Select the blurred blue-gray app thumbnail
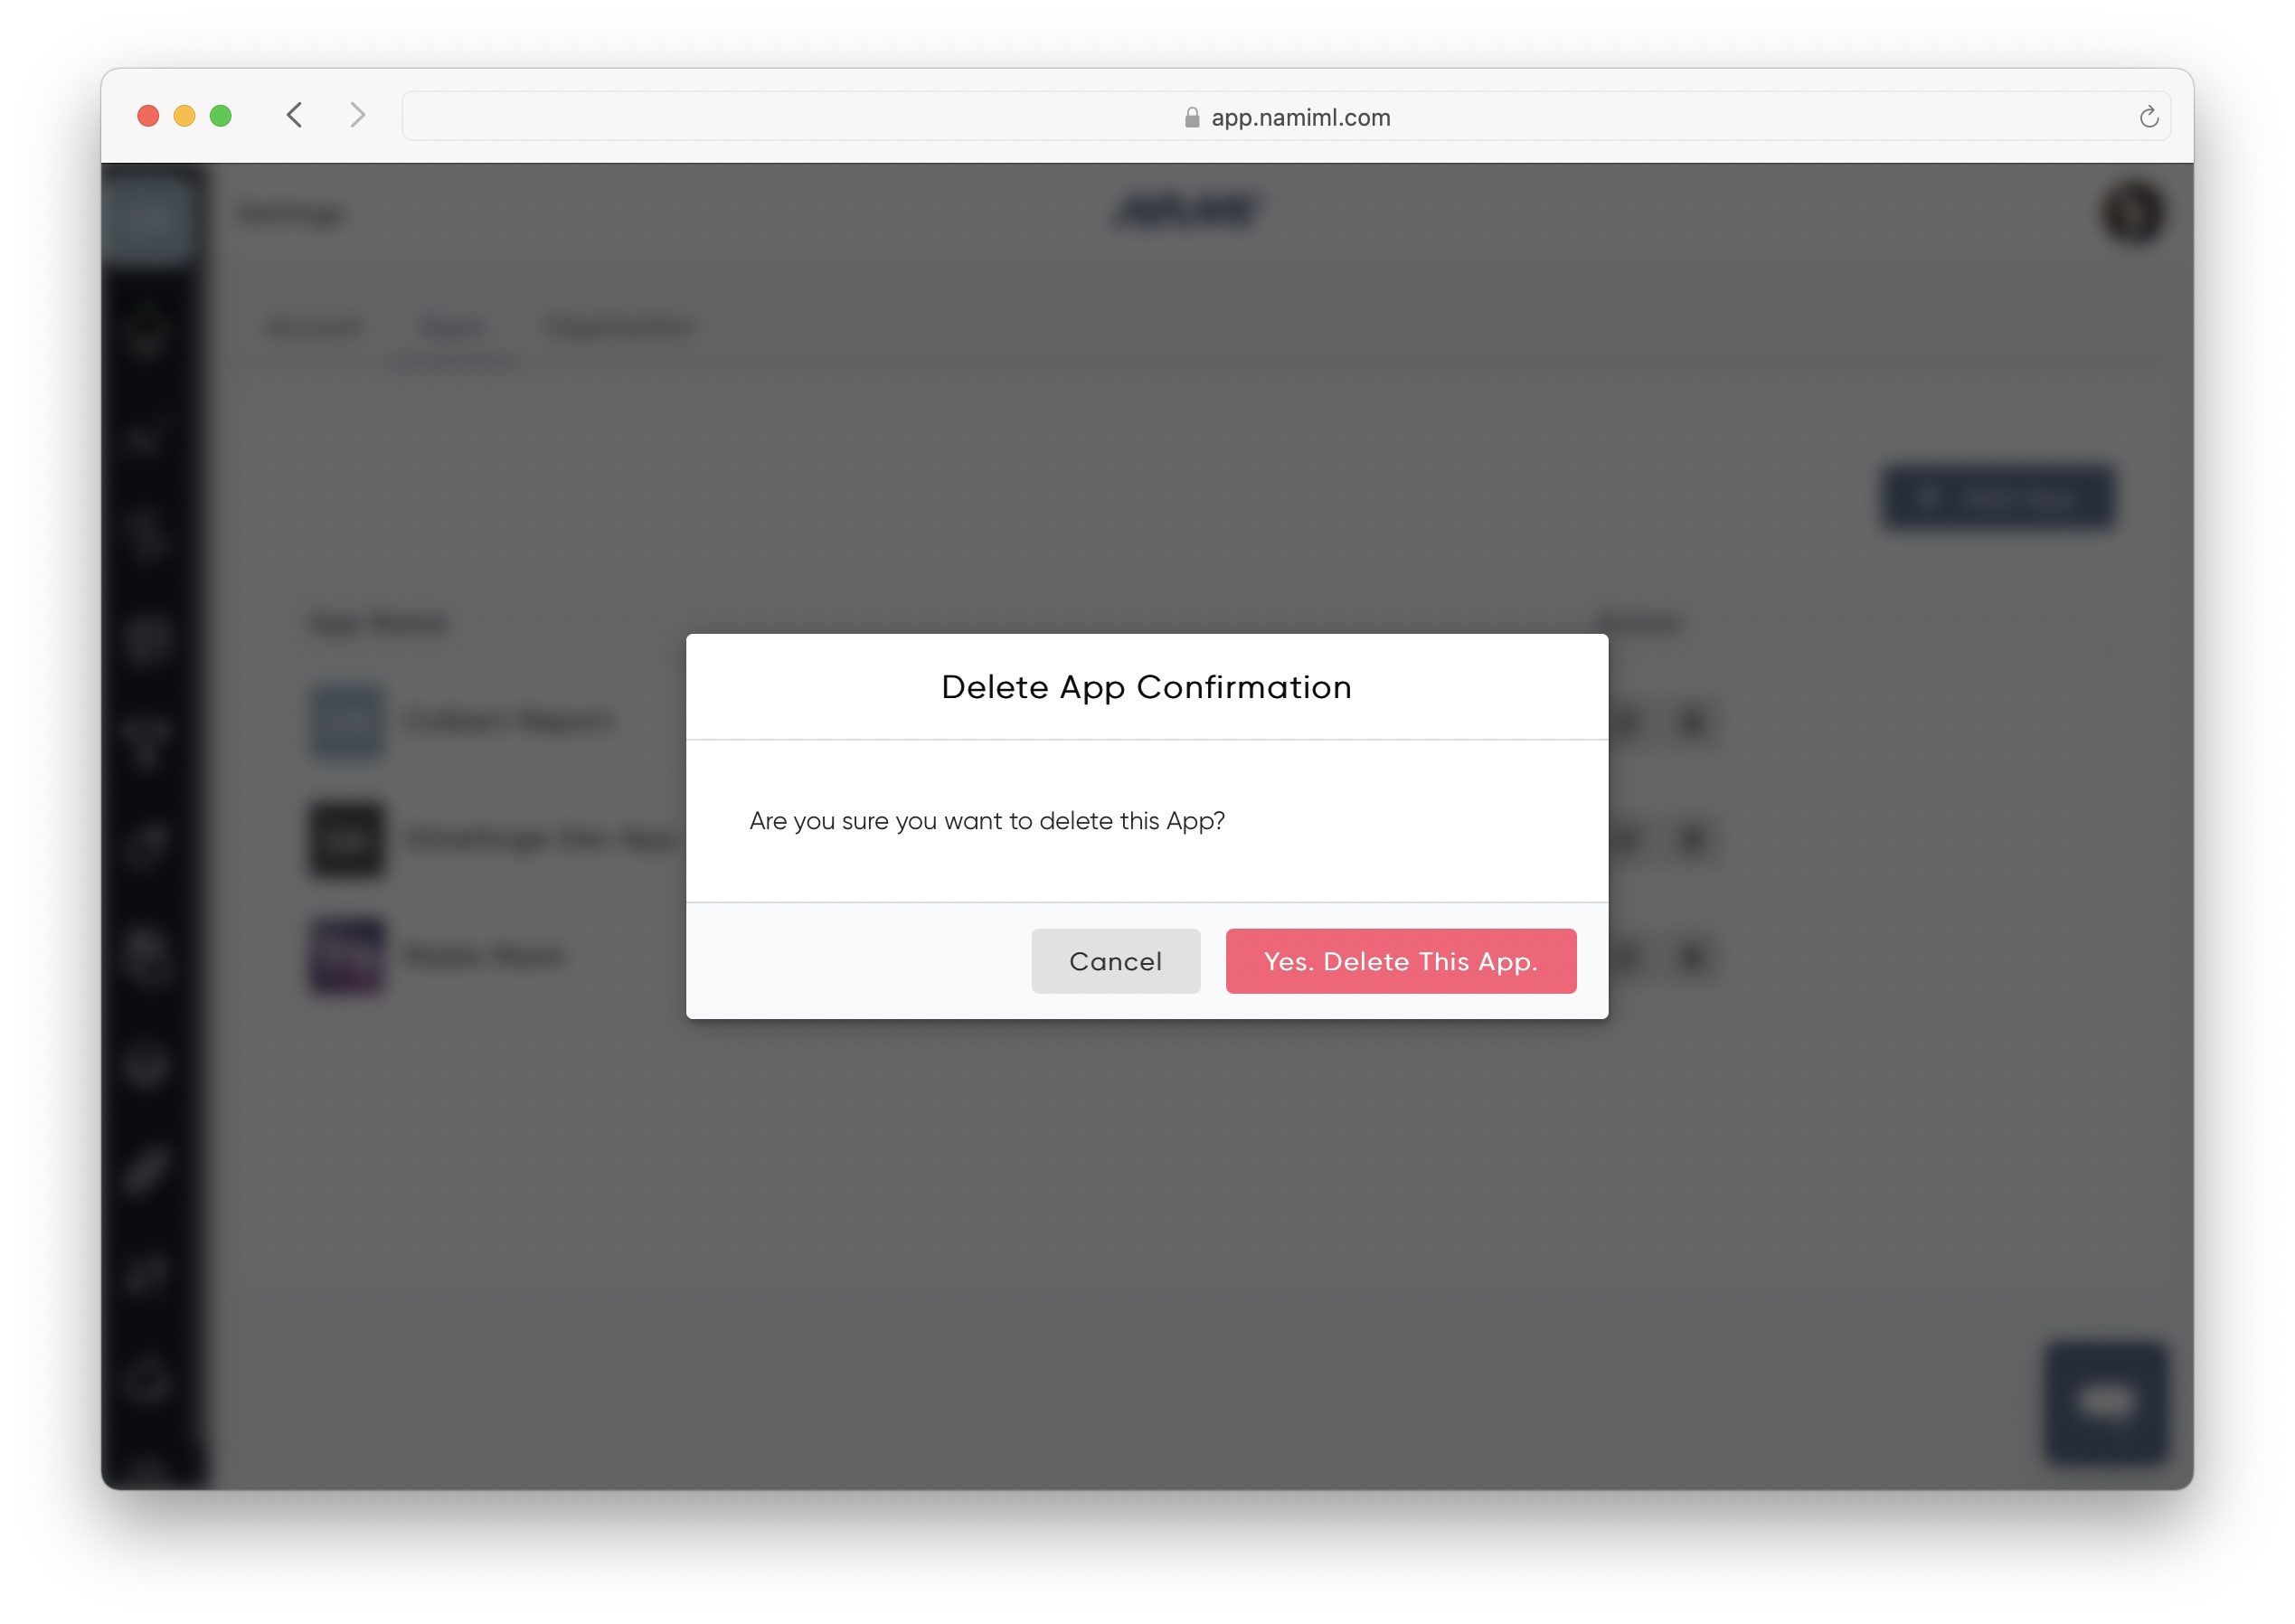The width and height of the screenshot is (2295, 1624). click(346, 721)
